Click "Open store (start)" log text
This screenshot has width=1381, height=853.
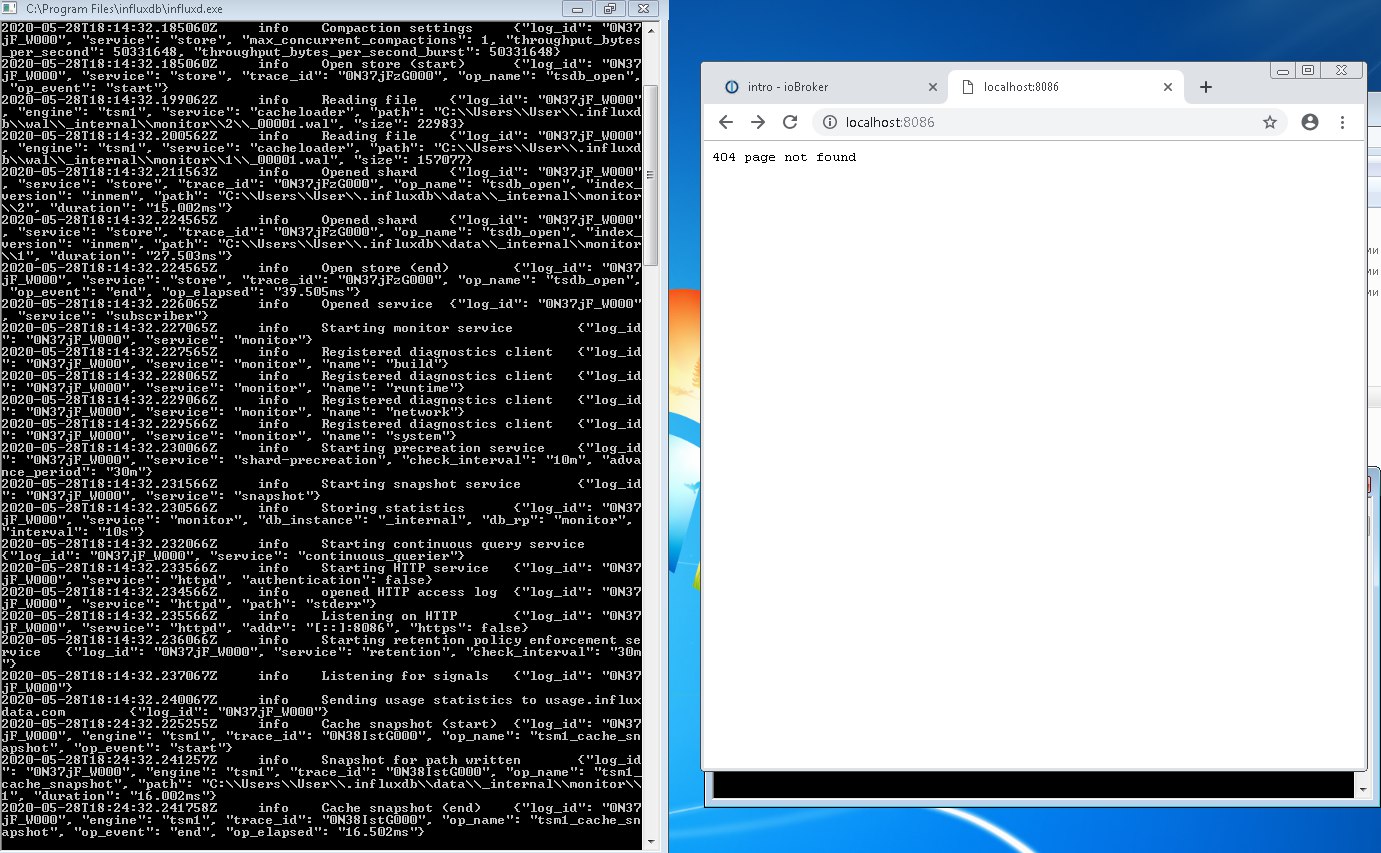tap(393, 64)
